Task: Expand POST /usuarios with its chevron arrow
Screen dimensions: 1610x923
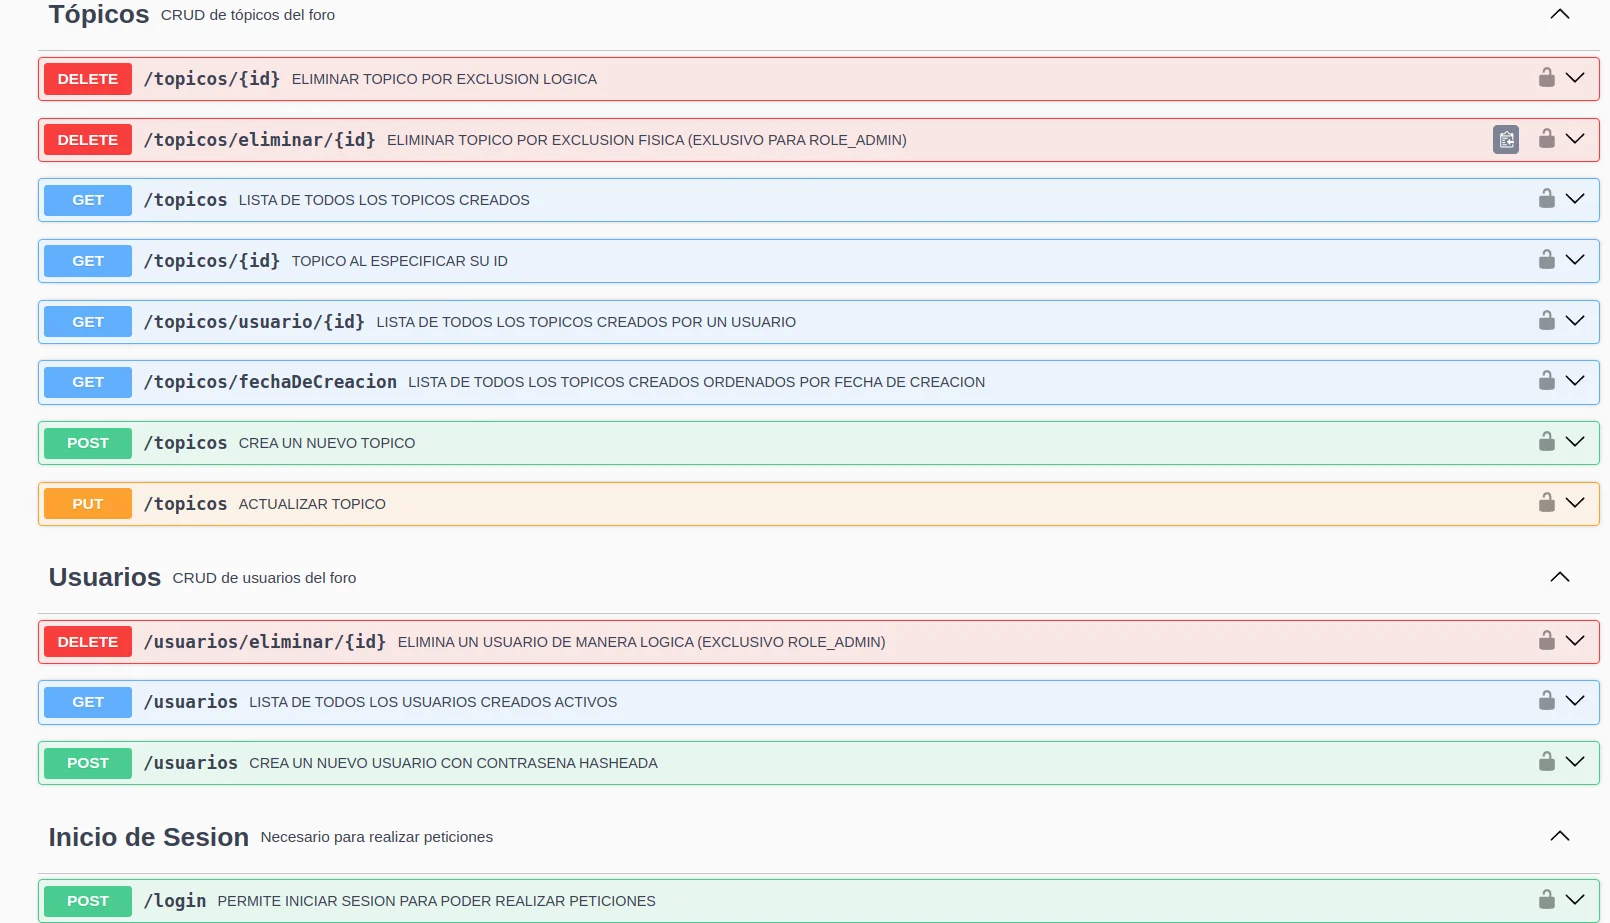Action: 1575,762
